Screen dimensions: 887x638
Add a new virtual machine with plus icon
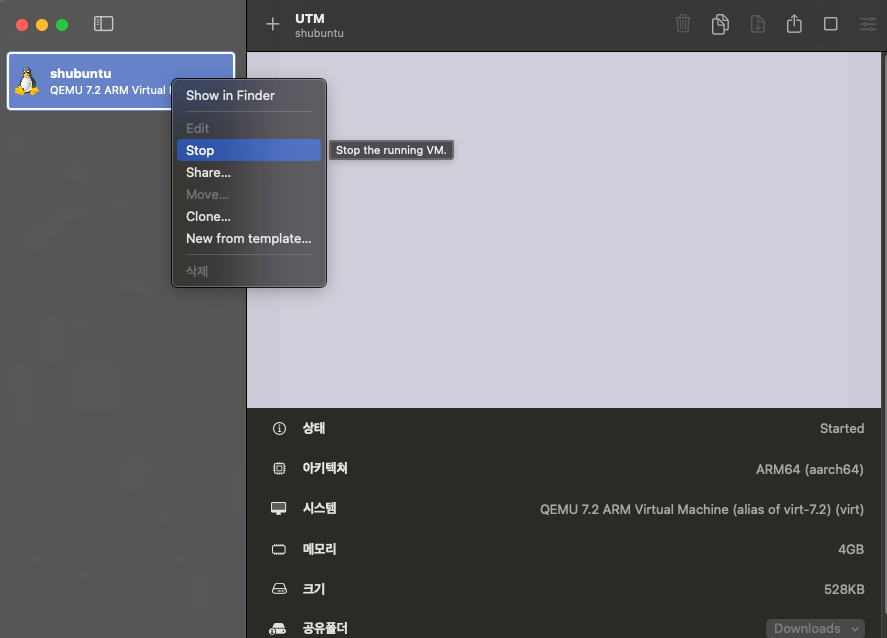point(273,24)
